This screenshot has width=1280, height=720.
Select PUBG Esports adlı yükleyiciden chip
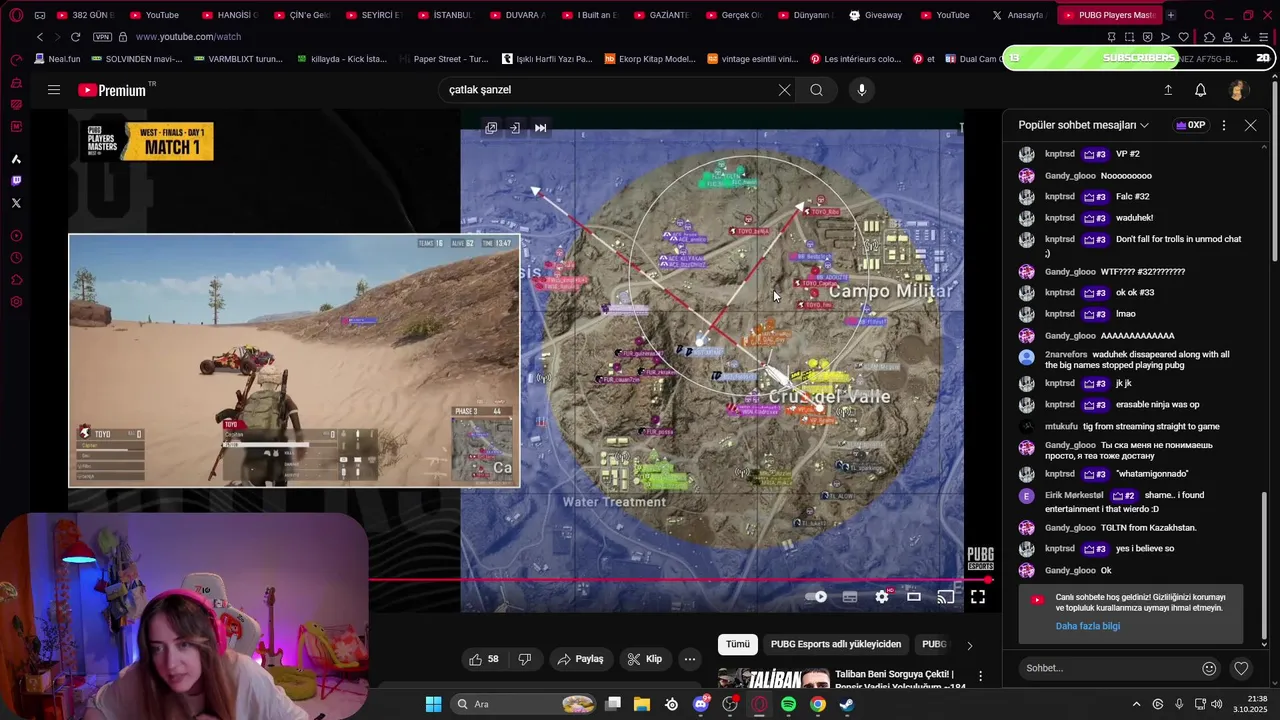click(836, 645)
